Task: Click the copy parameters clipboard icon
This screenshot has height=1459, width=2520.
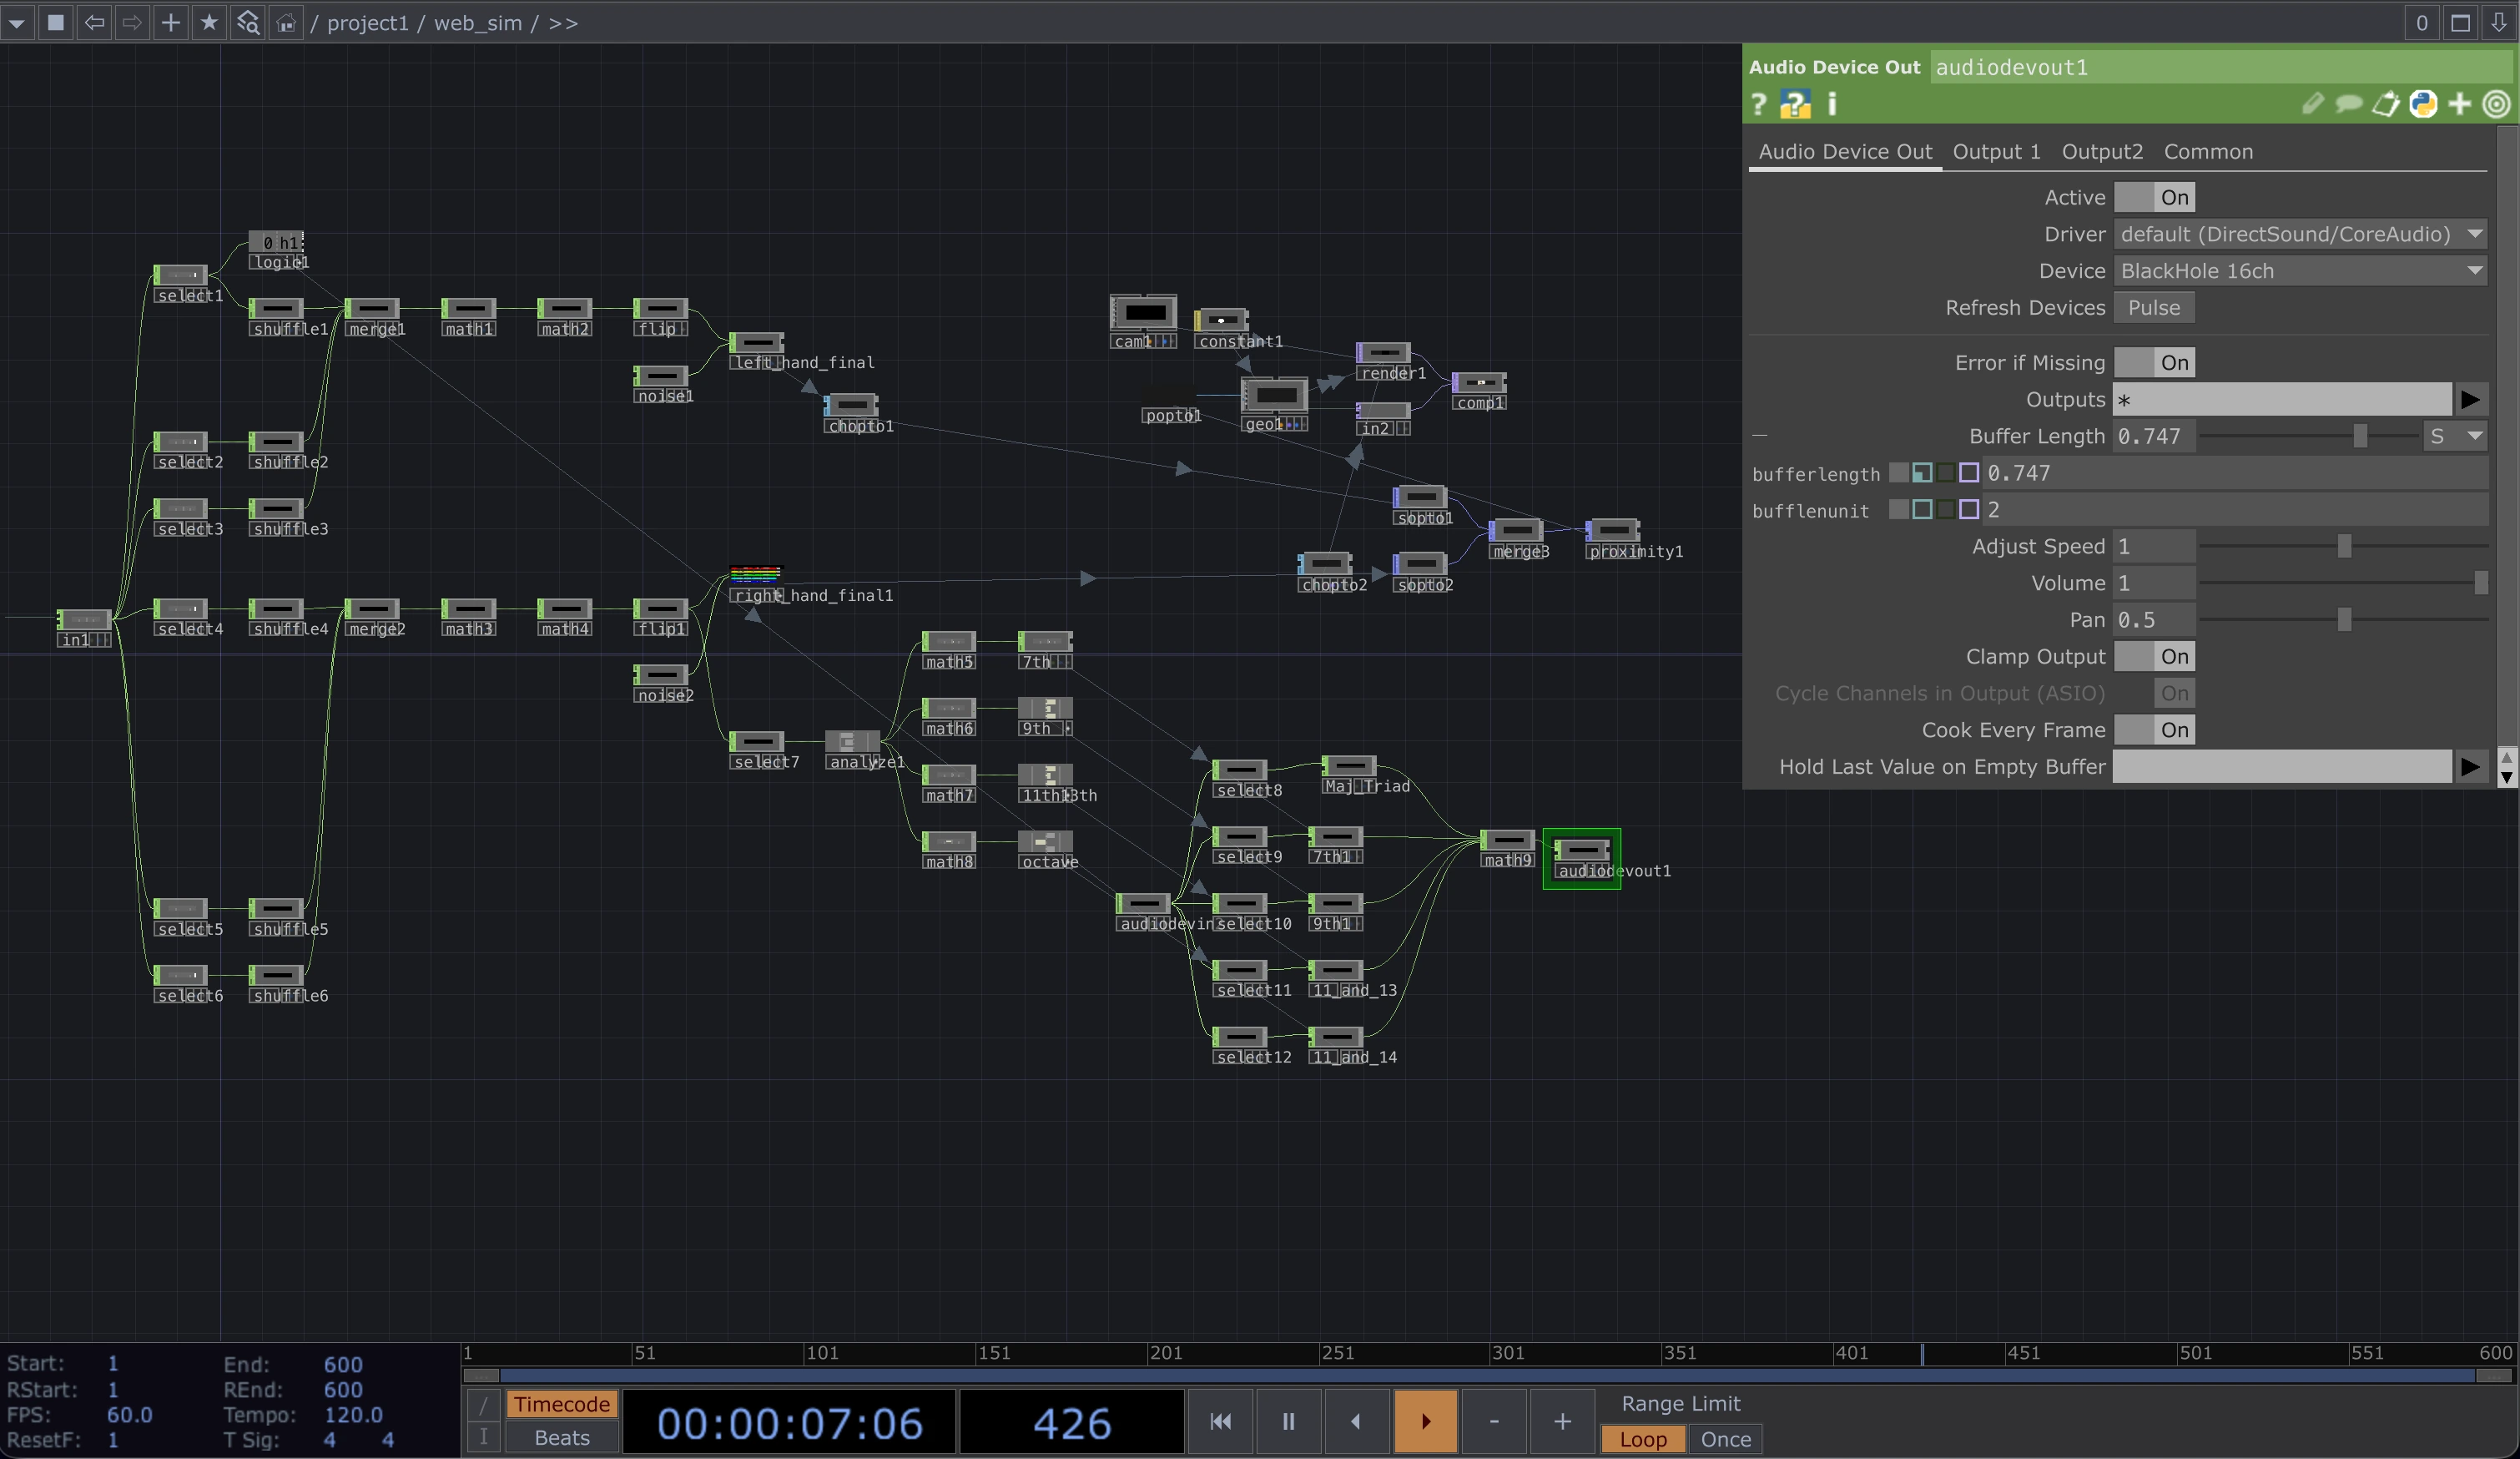Action: [2386, 104]
